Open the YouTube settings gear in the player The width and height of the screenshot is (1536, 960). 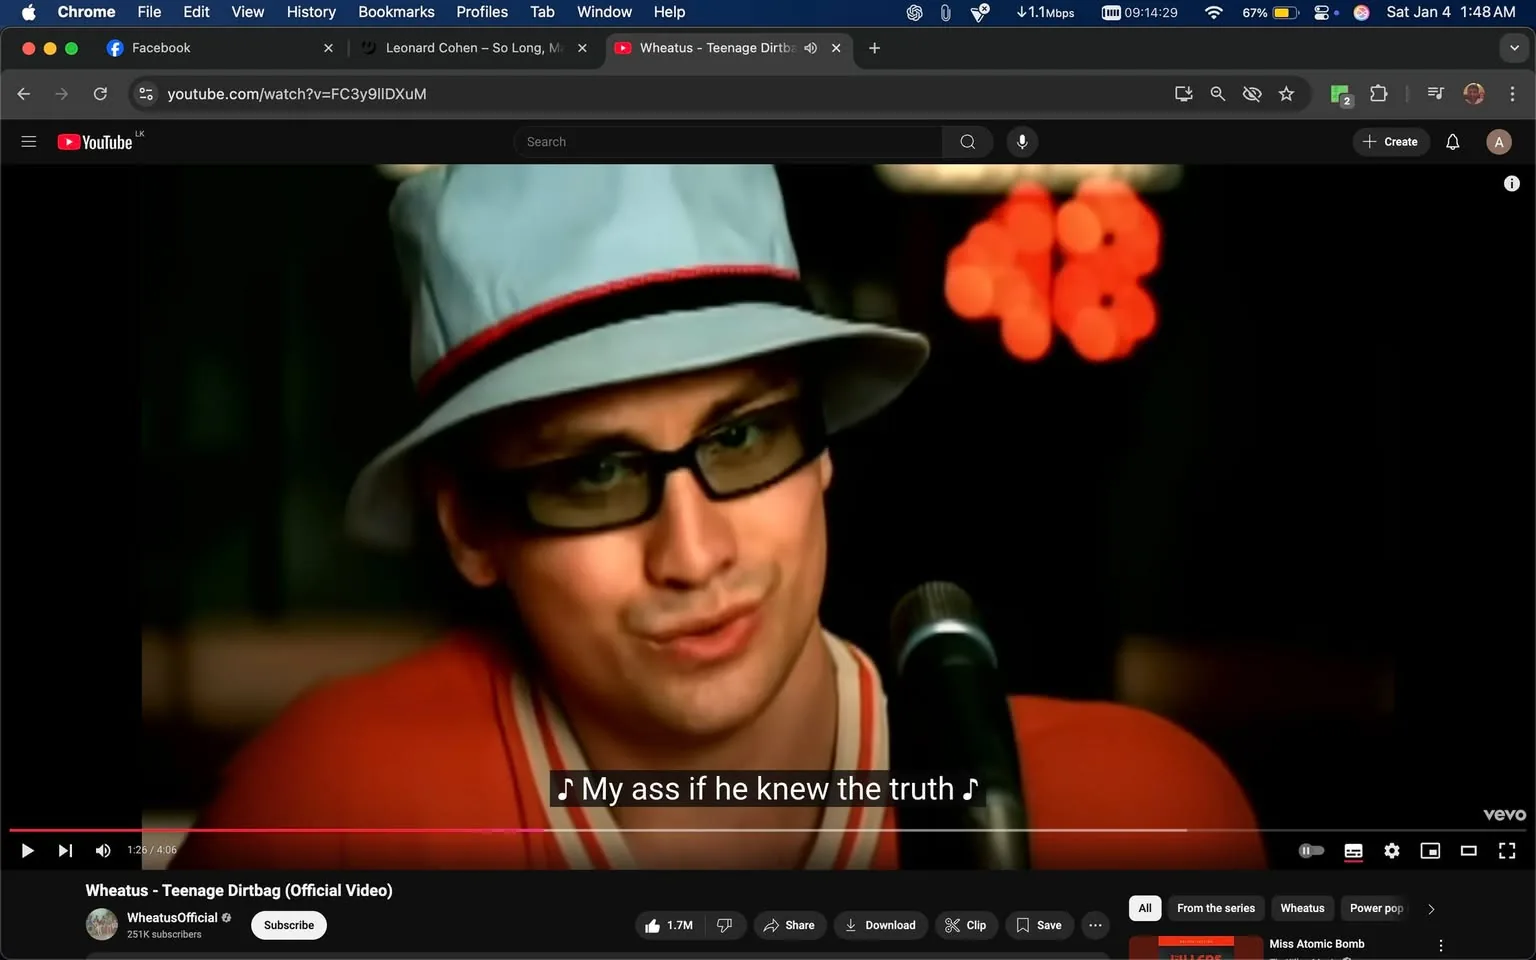click(x=1391, y=850)
